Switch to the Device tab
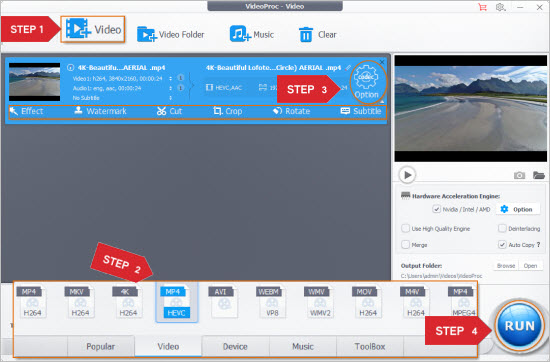Image resolution: width=550 pixels, height=362 pixels. pyautogui.click(x=235, y=347)
